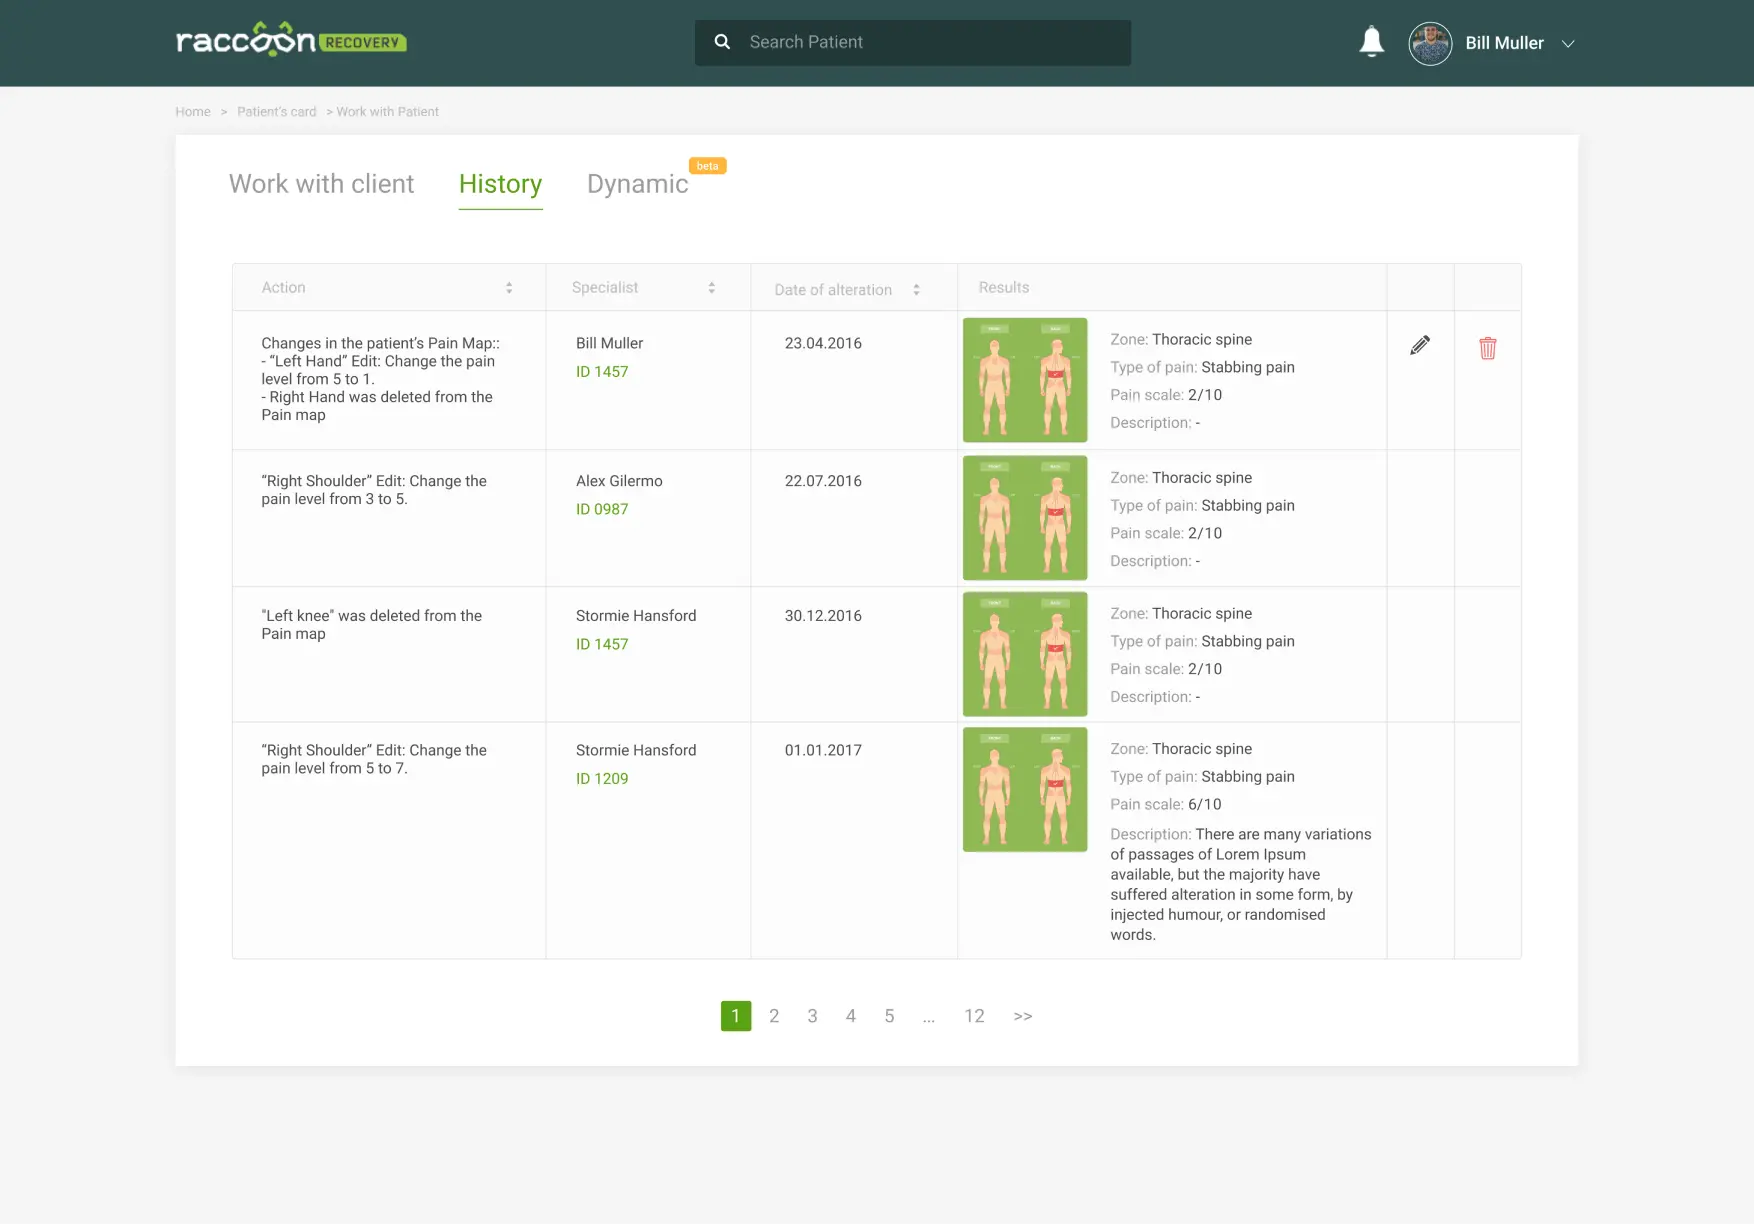Open the Dynamic beta tab

[x=637, y=184]
